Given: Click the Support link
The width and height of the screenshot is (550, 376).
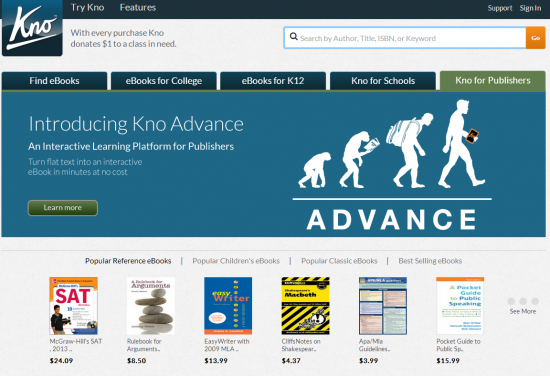Looking at the screenshot, I should pyautogui.click(x=500, y=8).
